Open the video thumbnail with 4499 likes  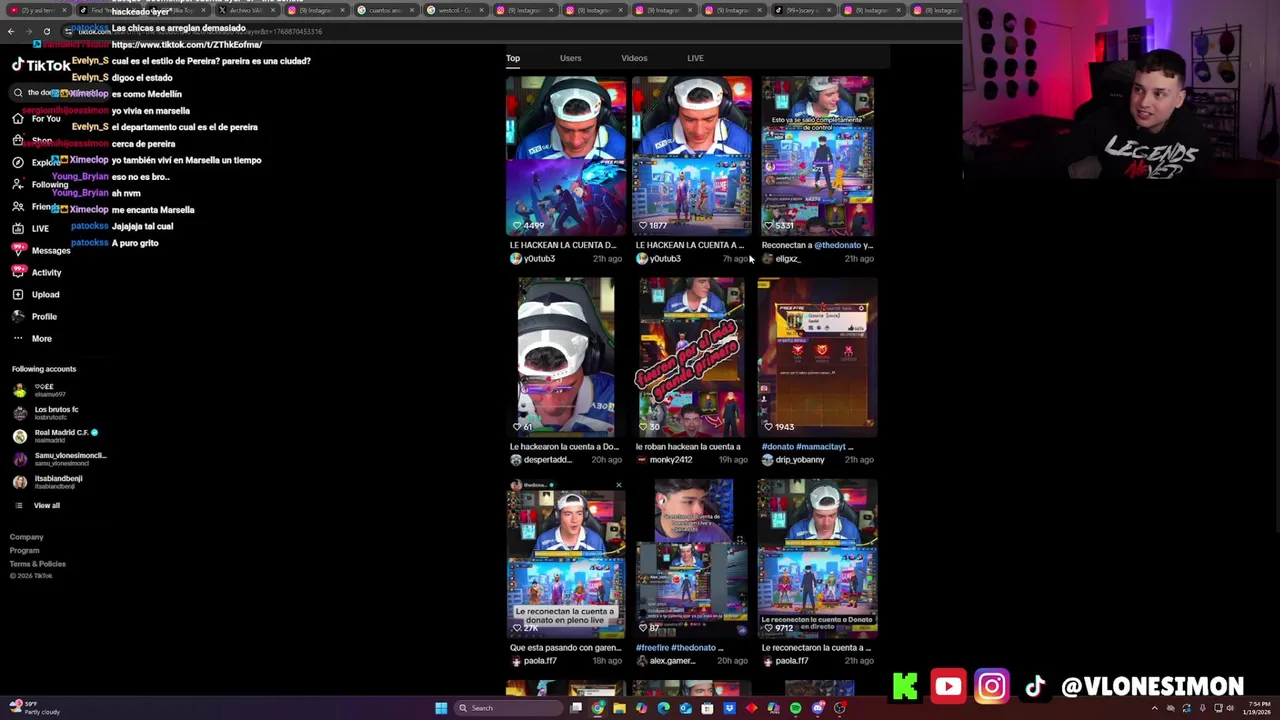tap(566, 156)
